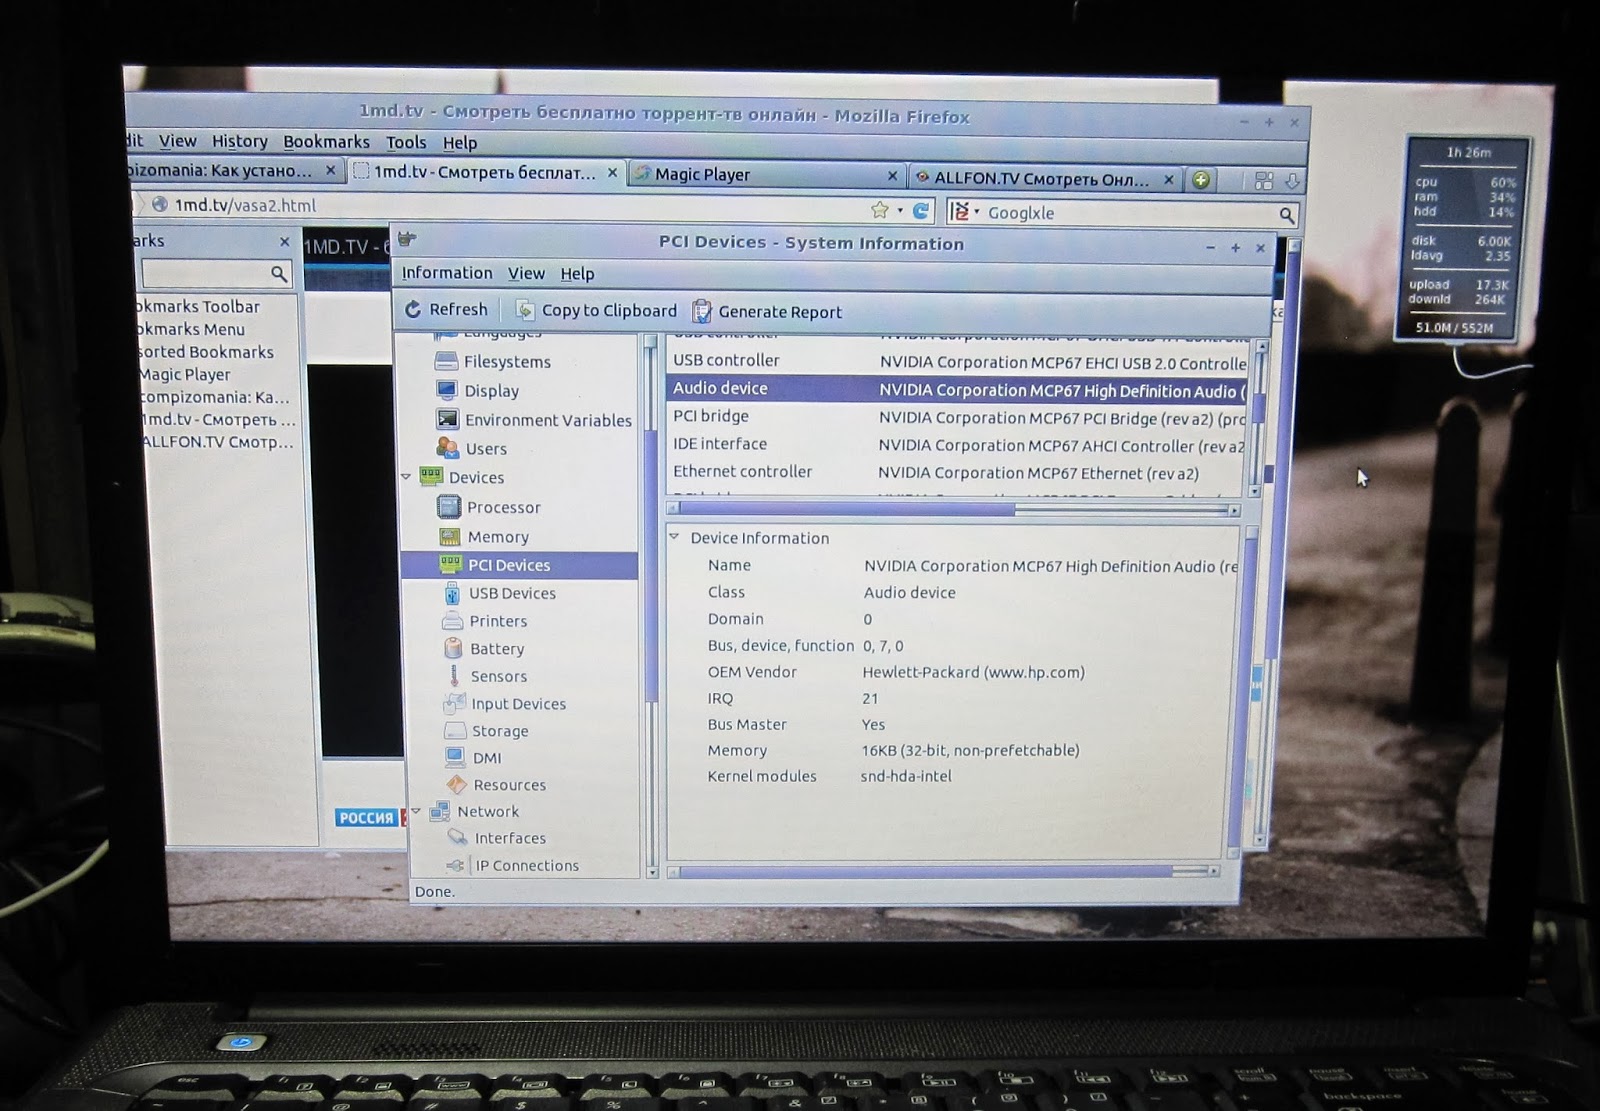
Task: Close the Firefox bookmarks sidebar
Action: click(x=284, y=241)
